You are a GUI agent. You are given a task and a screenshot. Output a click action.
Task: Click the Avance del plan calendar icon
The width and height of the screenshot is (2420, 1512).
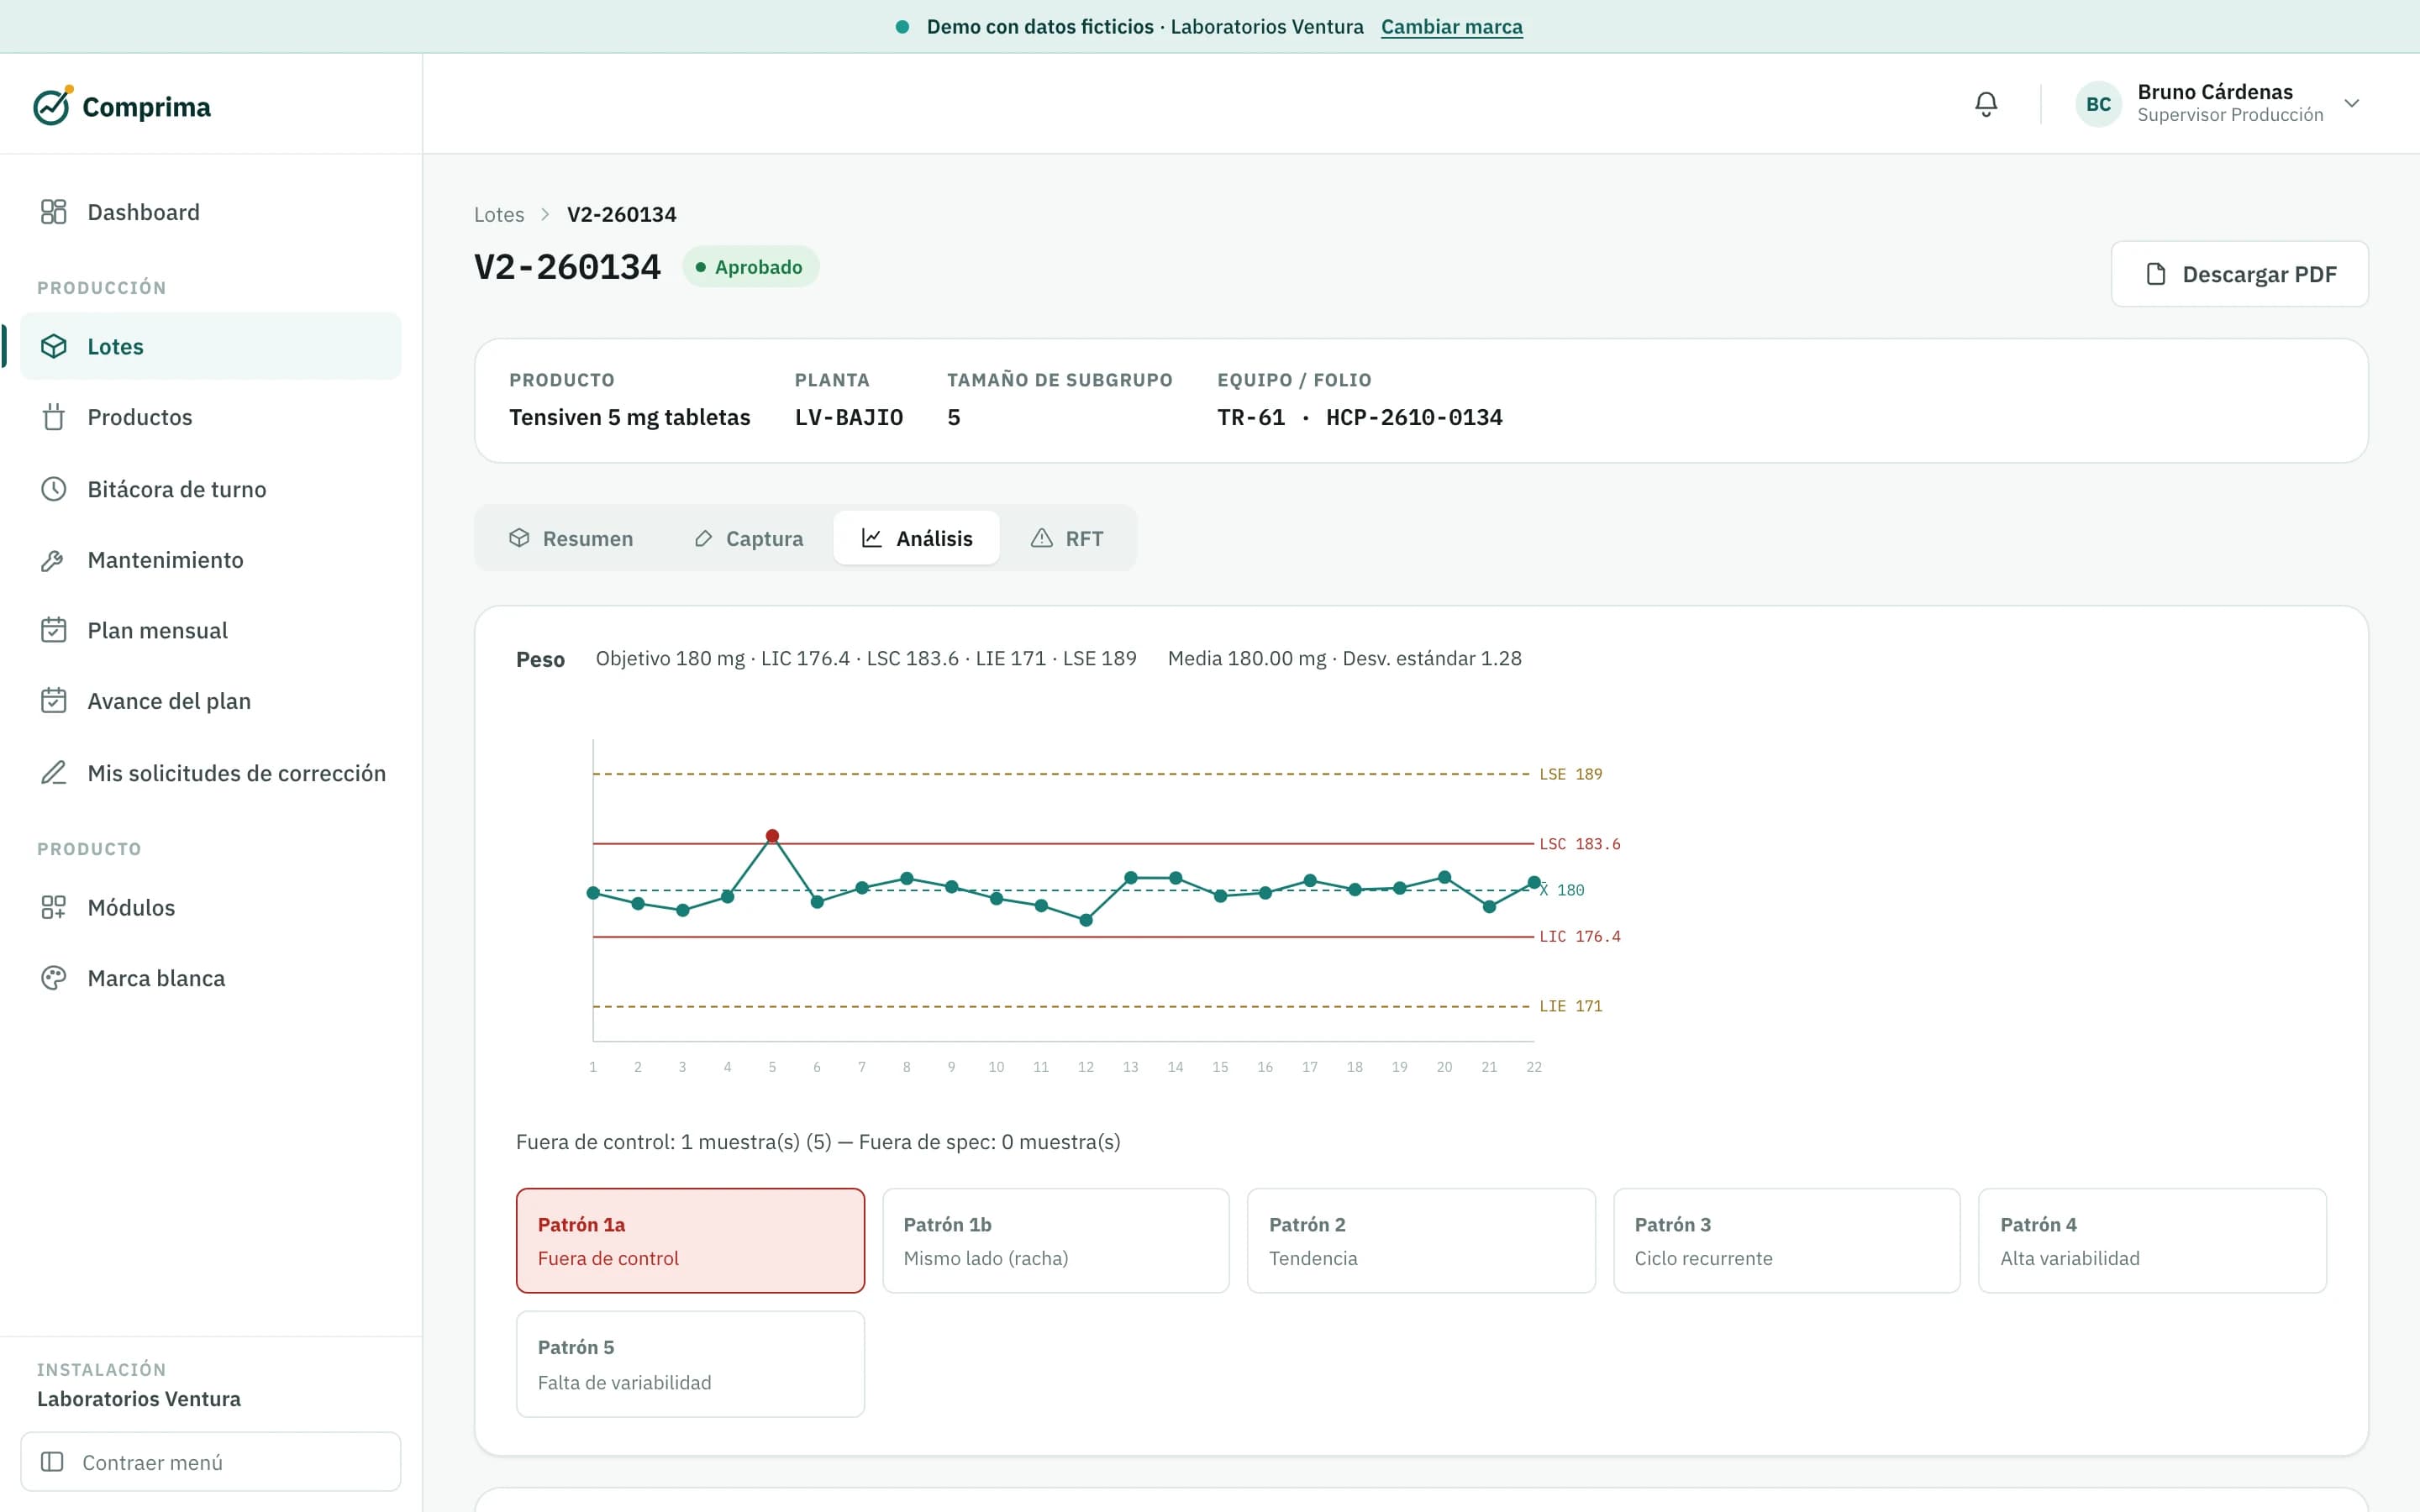coord(53,701)
